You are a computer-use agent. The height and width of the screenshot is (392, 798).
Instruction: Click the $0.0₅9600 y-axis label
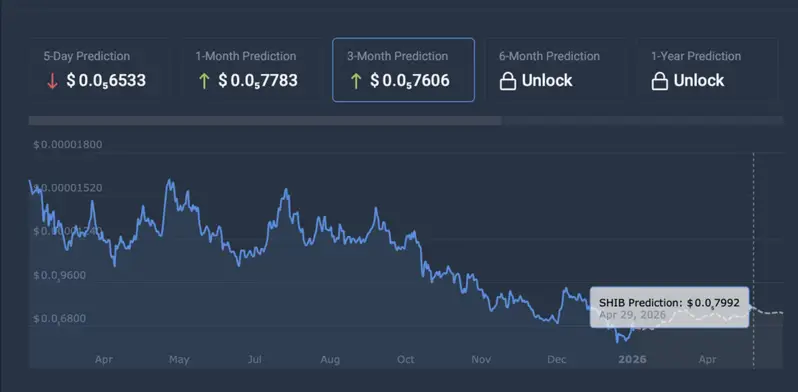60,275
